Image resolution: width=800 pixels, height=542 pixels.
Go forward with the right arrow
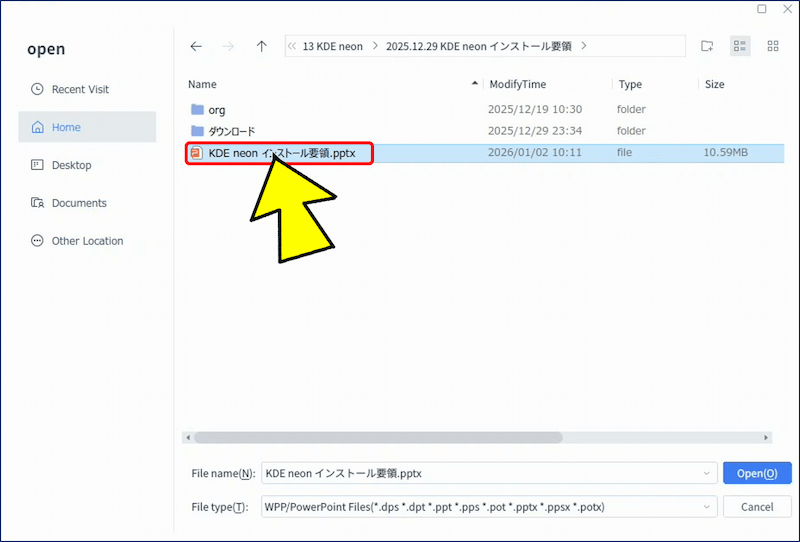pos(228,46)
